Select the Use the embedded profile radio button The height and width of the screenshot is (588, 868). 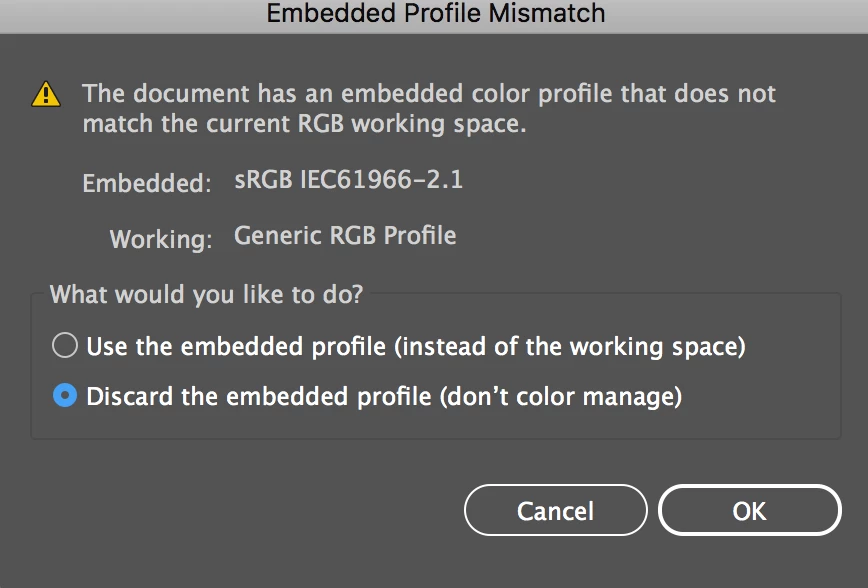tap(65, 345)
